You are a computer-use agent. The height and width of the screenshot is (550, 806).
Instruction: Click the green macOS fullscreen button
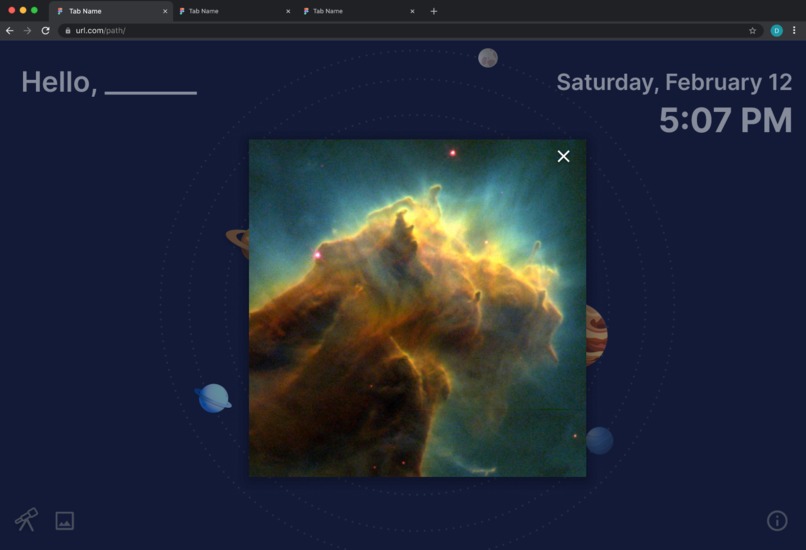34,10
